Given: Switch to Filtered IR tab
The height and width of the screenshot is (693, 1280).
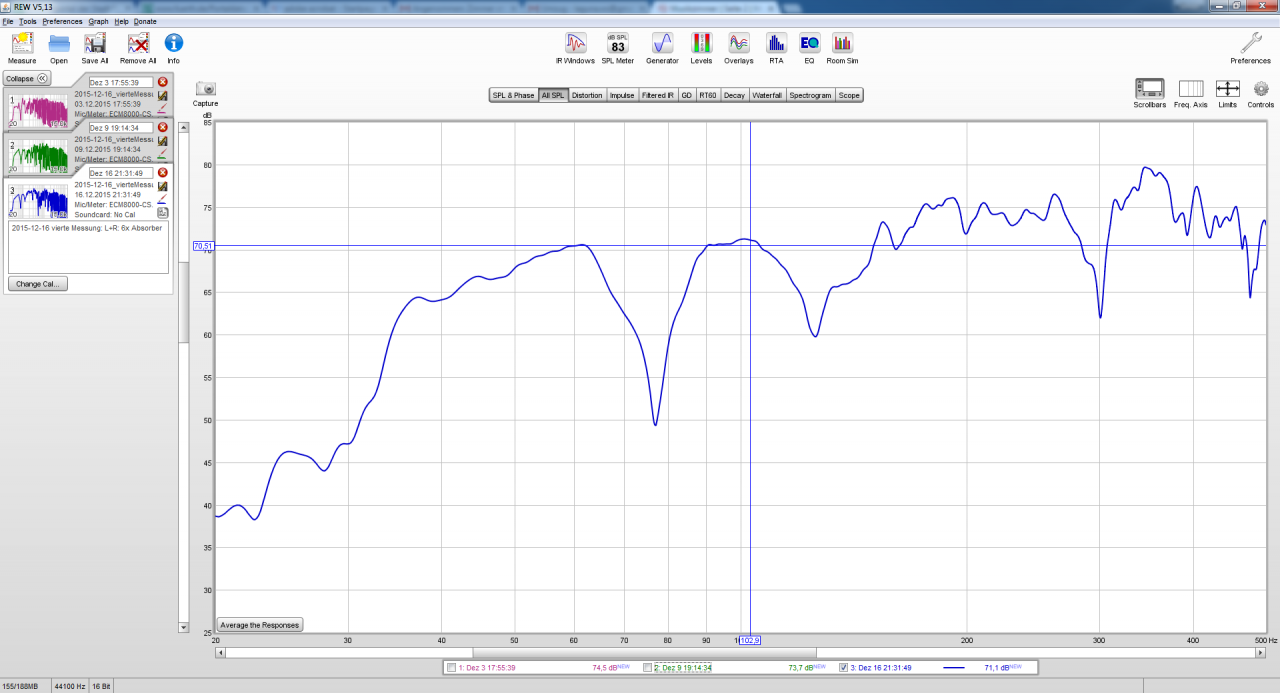Looking at the screenshot, I should tap(658, 95).
